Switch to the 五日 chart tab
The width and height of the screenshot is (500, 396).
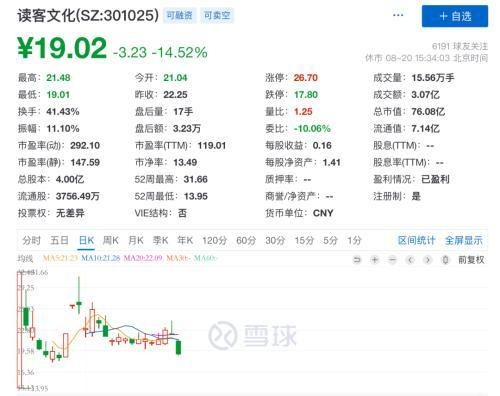coord(59,240)
